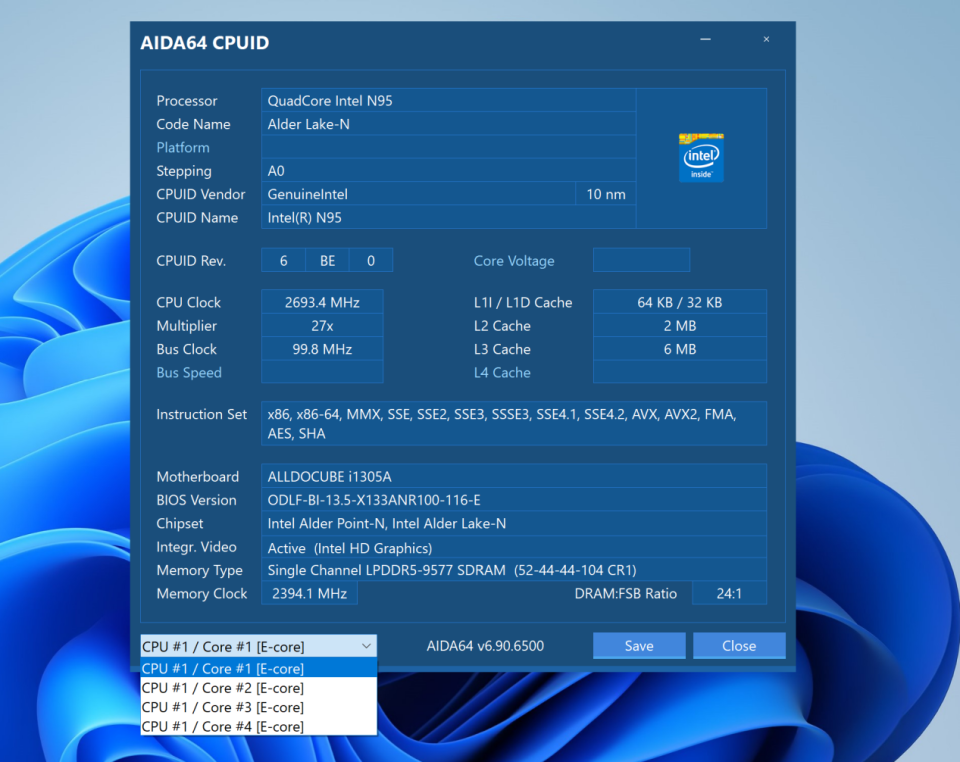Viewport: 960px width, 762px height.
Task: Select the L2 Cache value 2 MB
Action: tap(680, 326)
